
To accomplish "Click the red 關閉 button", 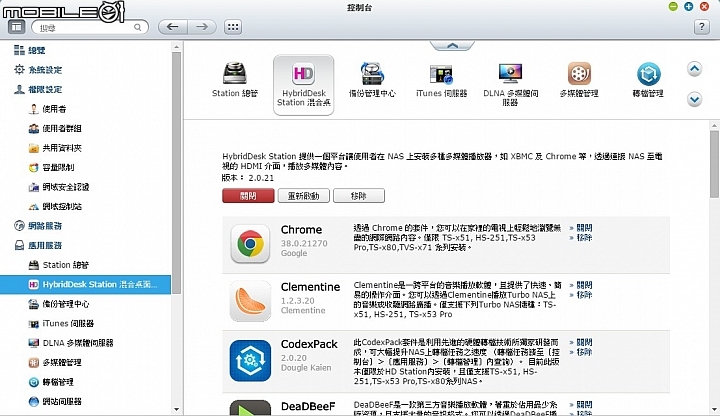I will 248,196.
